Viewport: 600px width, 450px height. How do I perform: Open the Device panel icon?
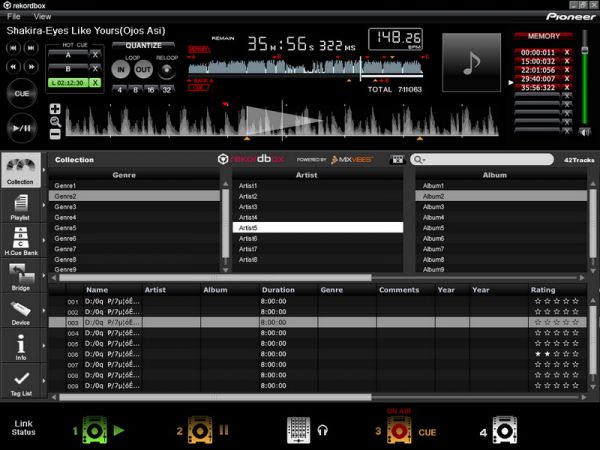20,308
